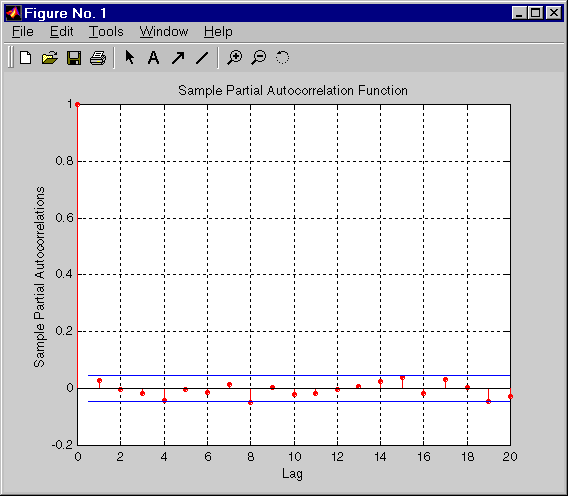Expand the Tools menu
Viewport: 570px width, 501px height.
pyautogui.click(x=106, y=32)
